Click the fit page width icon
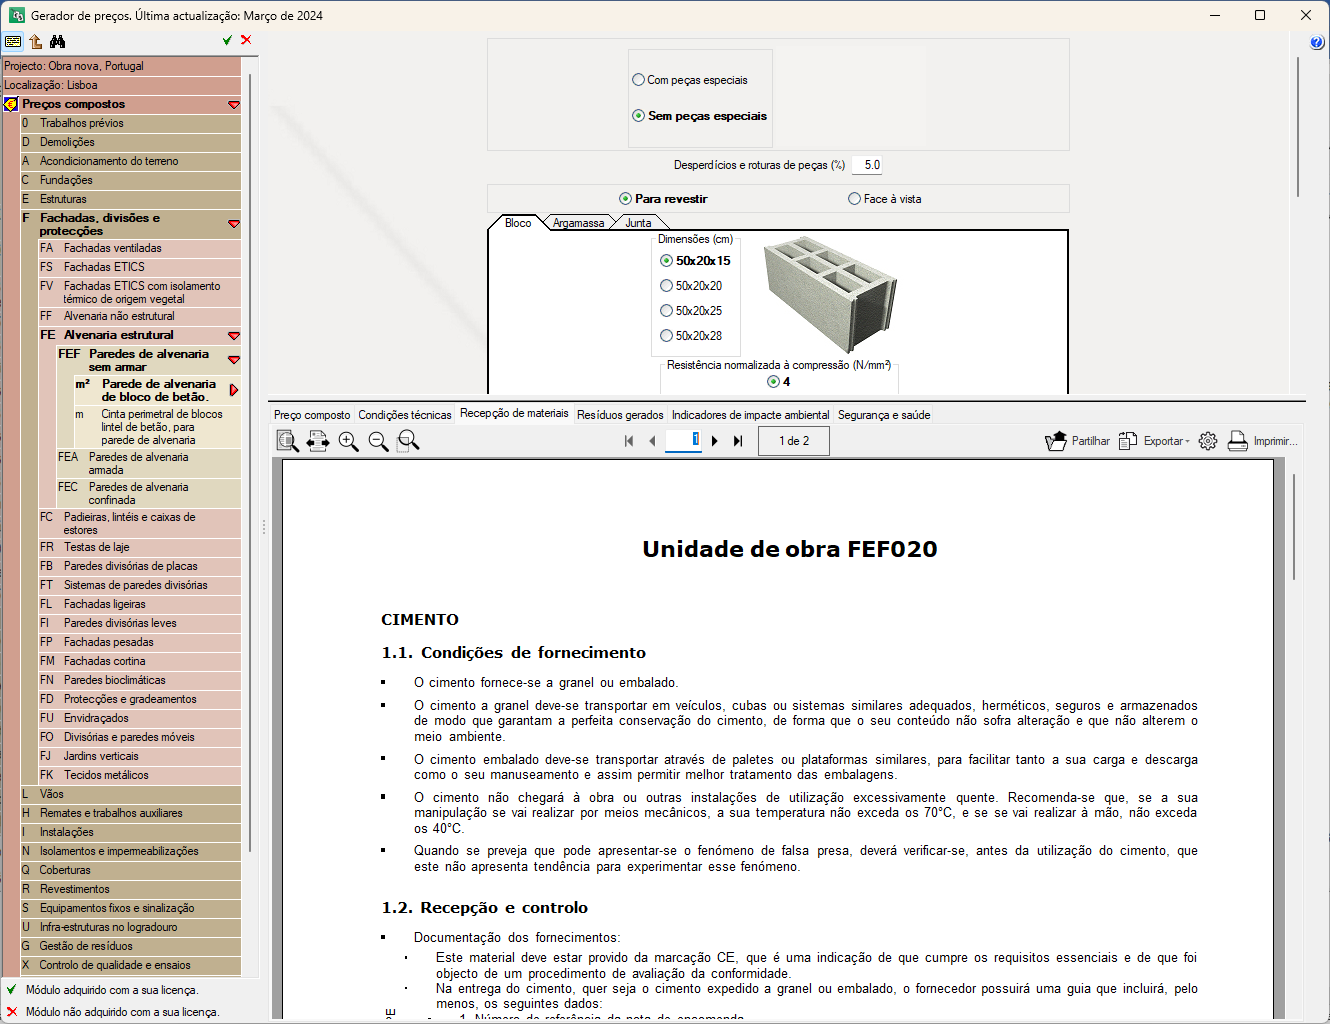 (318, 441)
